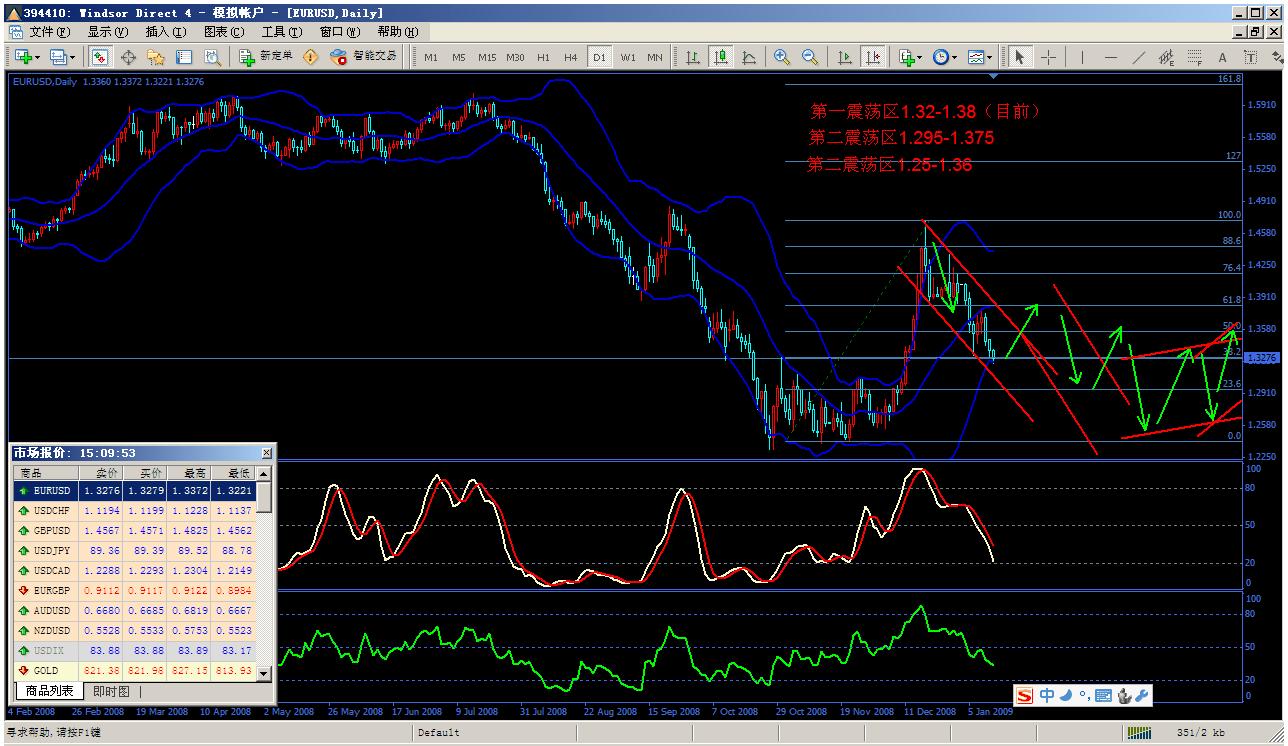
Task: Expand the profiles dropdown arrow
Action: click(72, 57)
